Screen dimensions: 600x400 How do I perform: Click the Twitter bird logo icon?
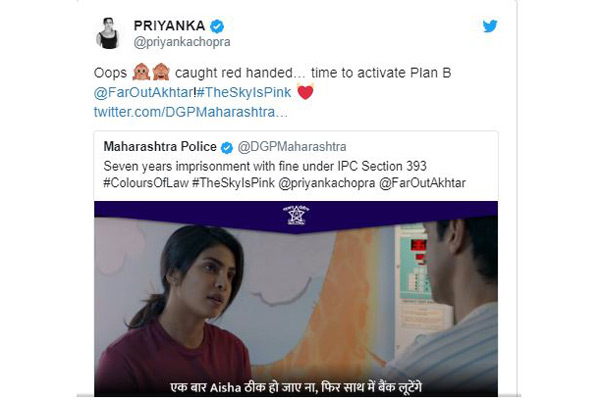click(x=490, y=26)
